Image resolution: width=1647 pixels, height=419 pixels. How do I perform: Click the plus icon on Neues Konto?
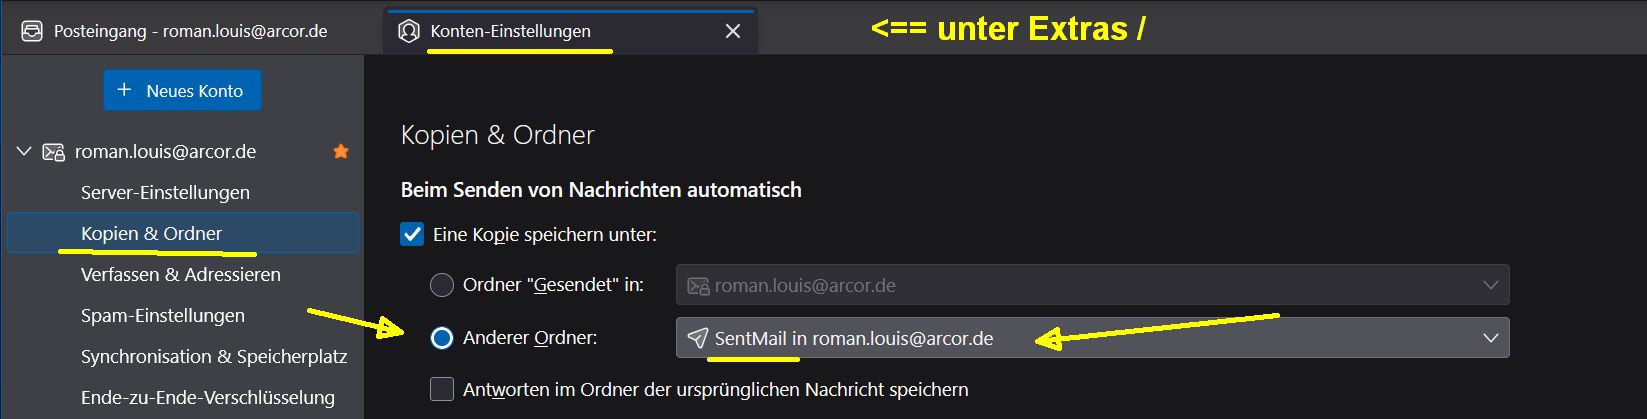point(124,90)
